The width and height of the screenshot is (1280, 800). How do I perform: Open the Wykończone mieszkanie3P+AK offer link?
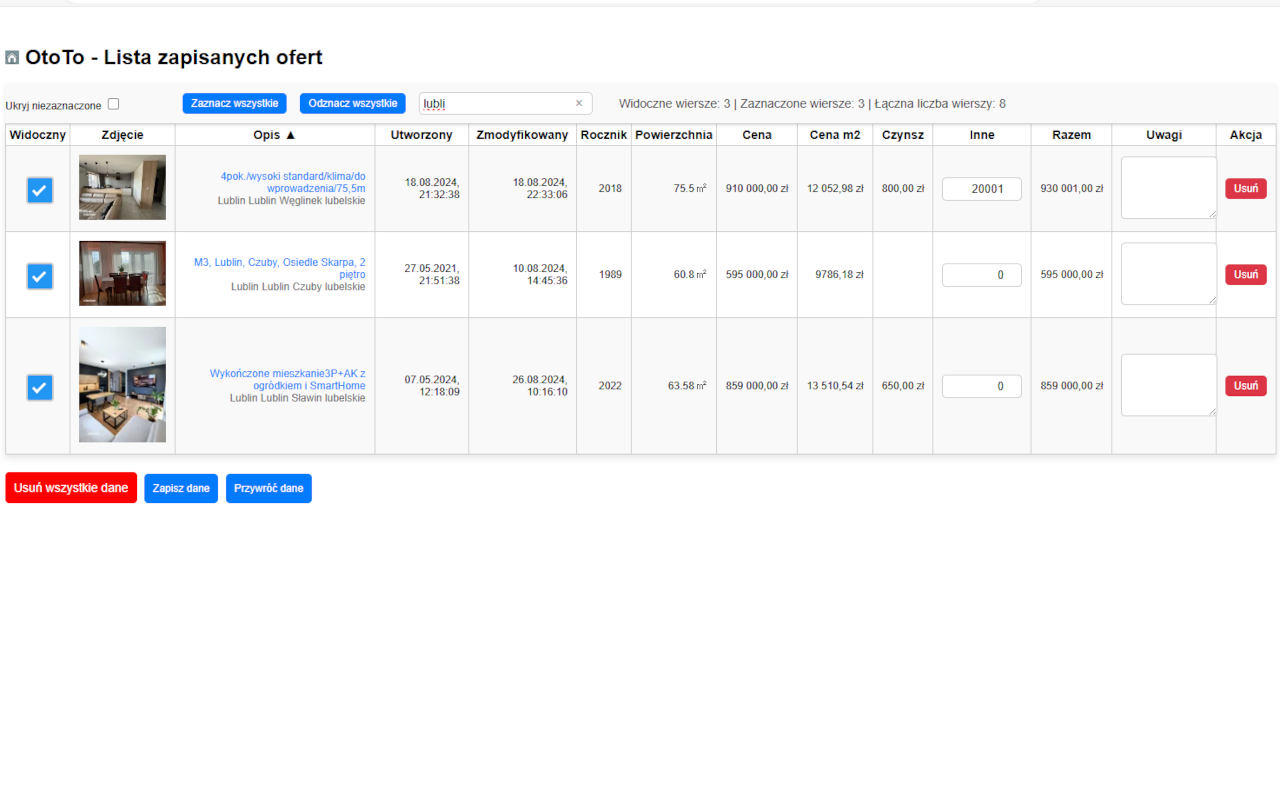click(288, 380)
